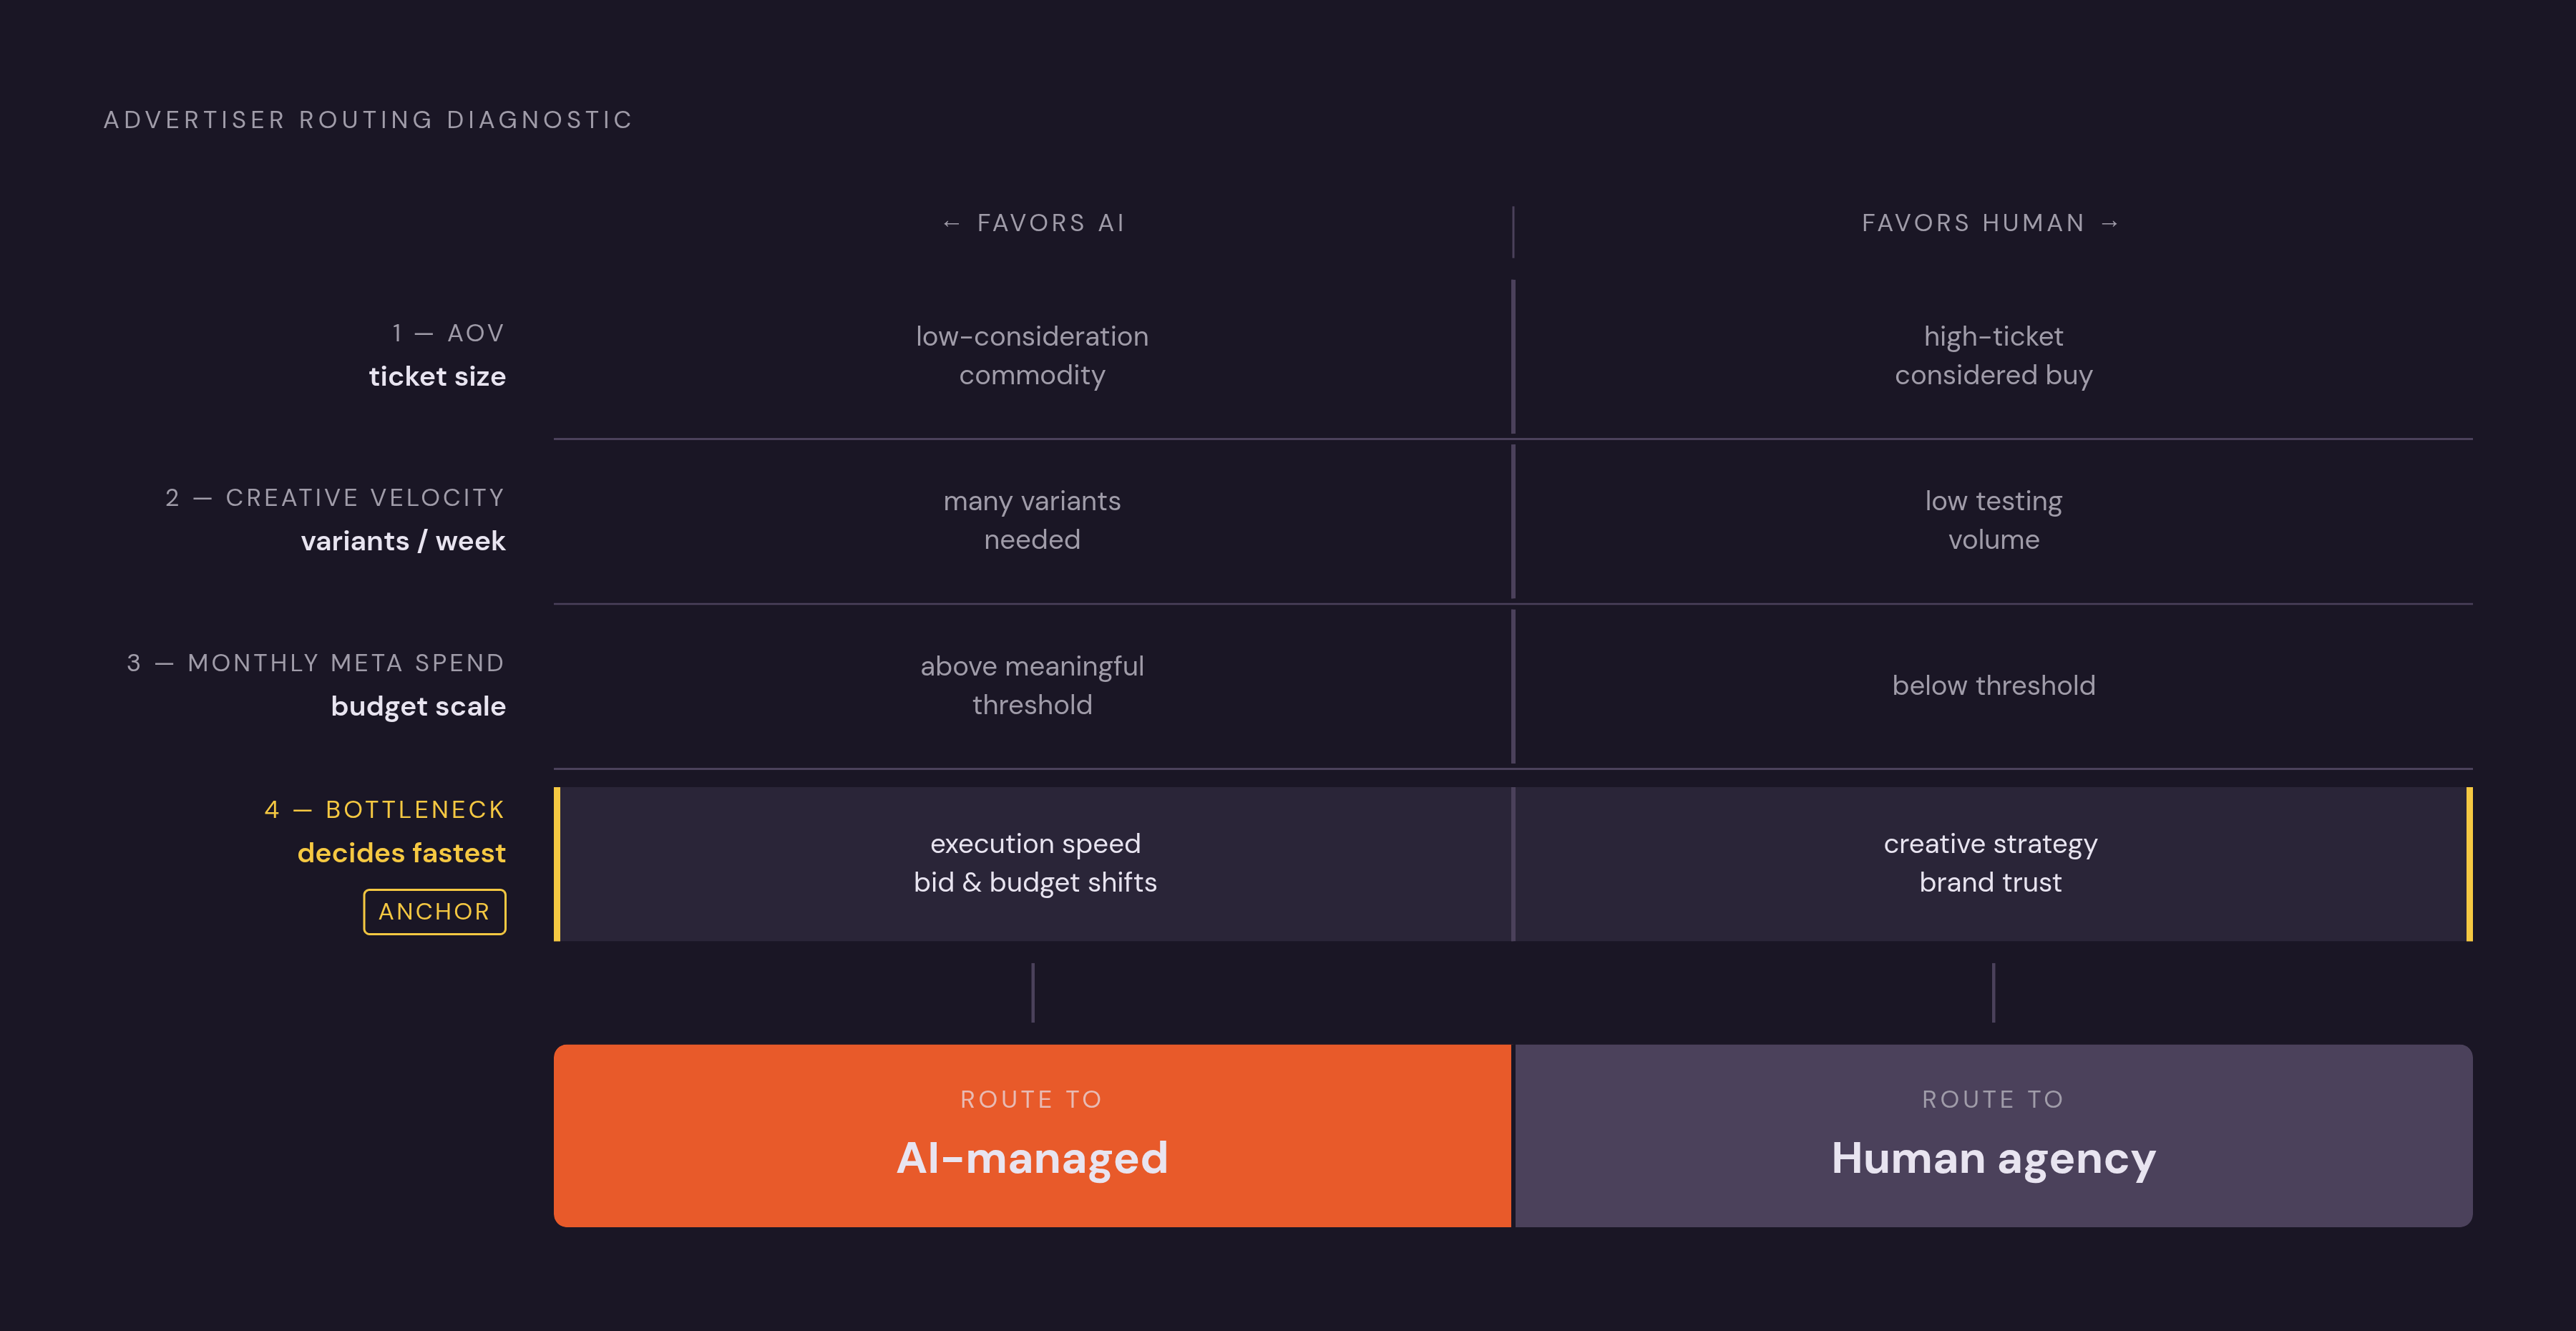Image resolution: width=2576 pixels, height=1331 pixels.
Task: Click the AI-managed route box
Action: tap(1032, 1135)
